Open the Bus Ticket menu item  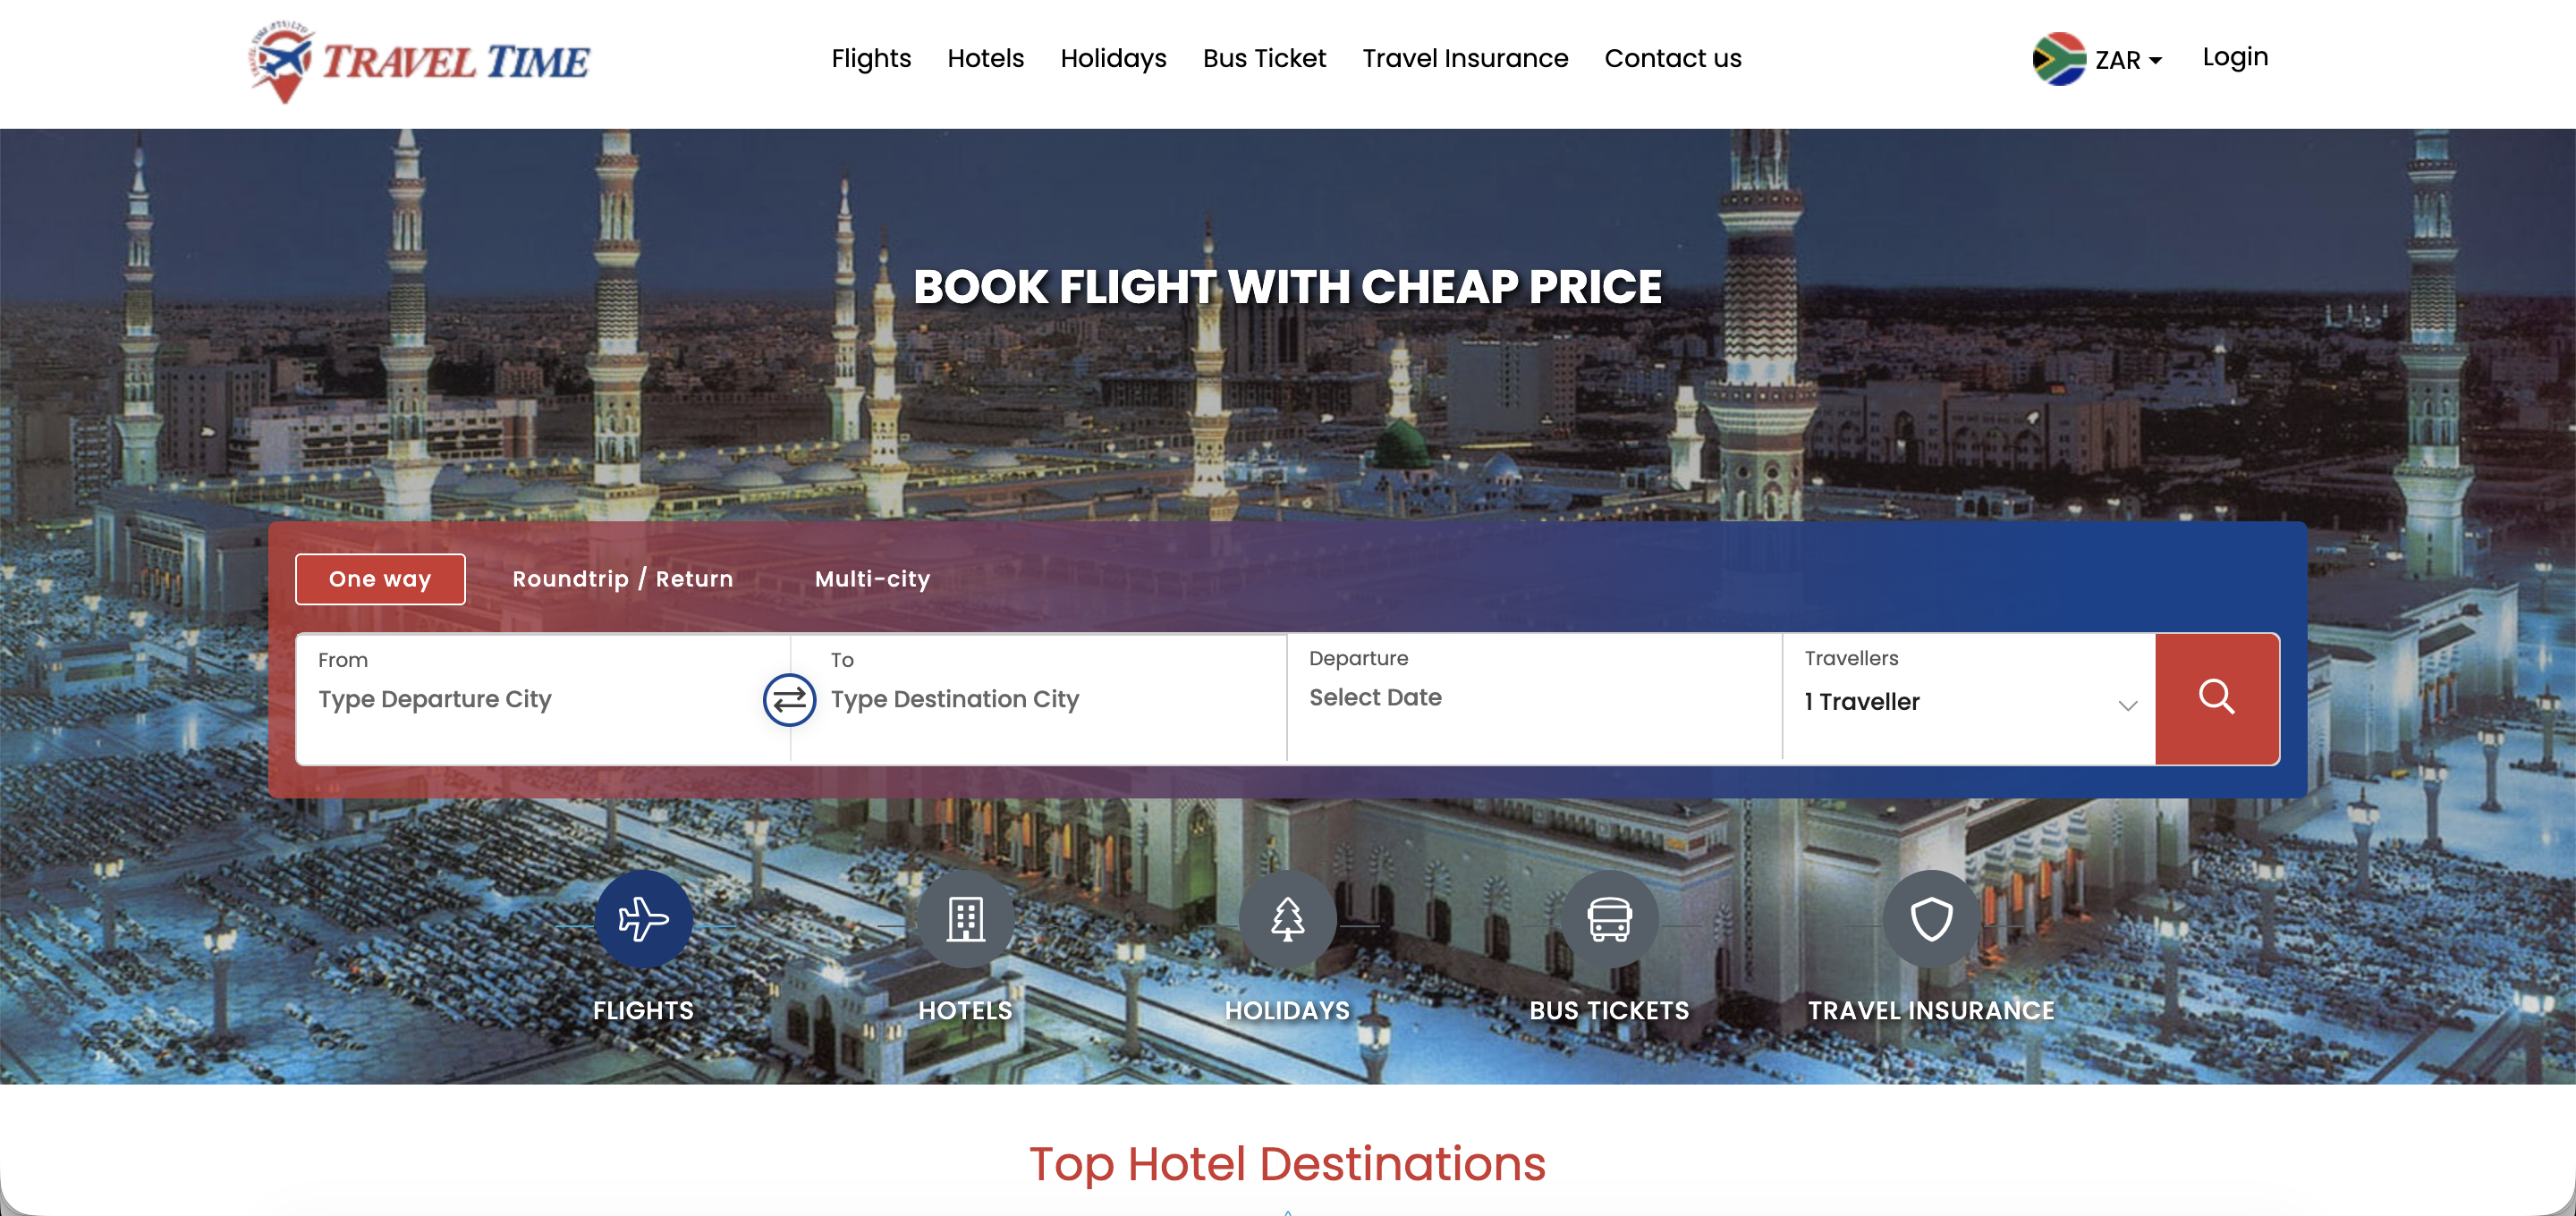point(1264,58)
